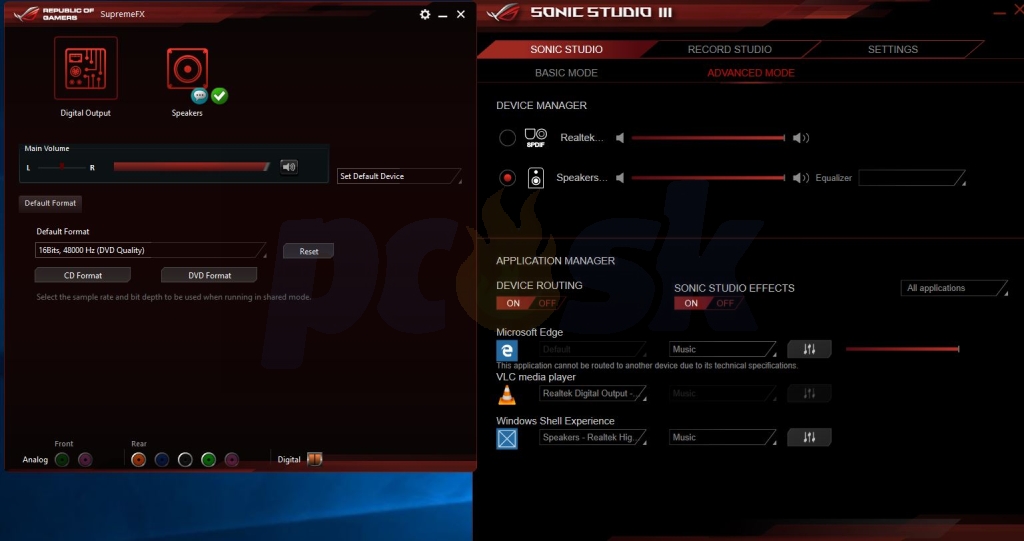
Task: Click the DVD Format button
Action: [x=209, y=275]
